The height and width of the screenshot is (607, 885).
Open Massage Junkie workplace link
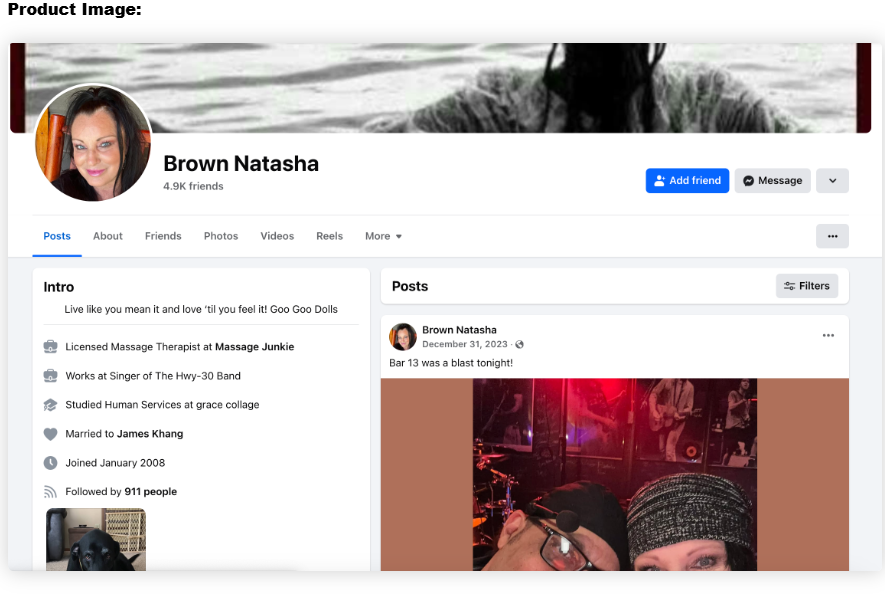click(254, 347)
